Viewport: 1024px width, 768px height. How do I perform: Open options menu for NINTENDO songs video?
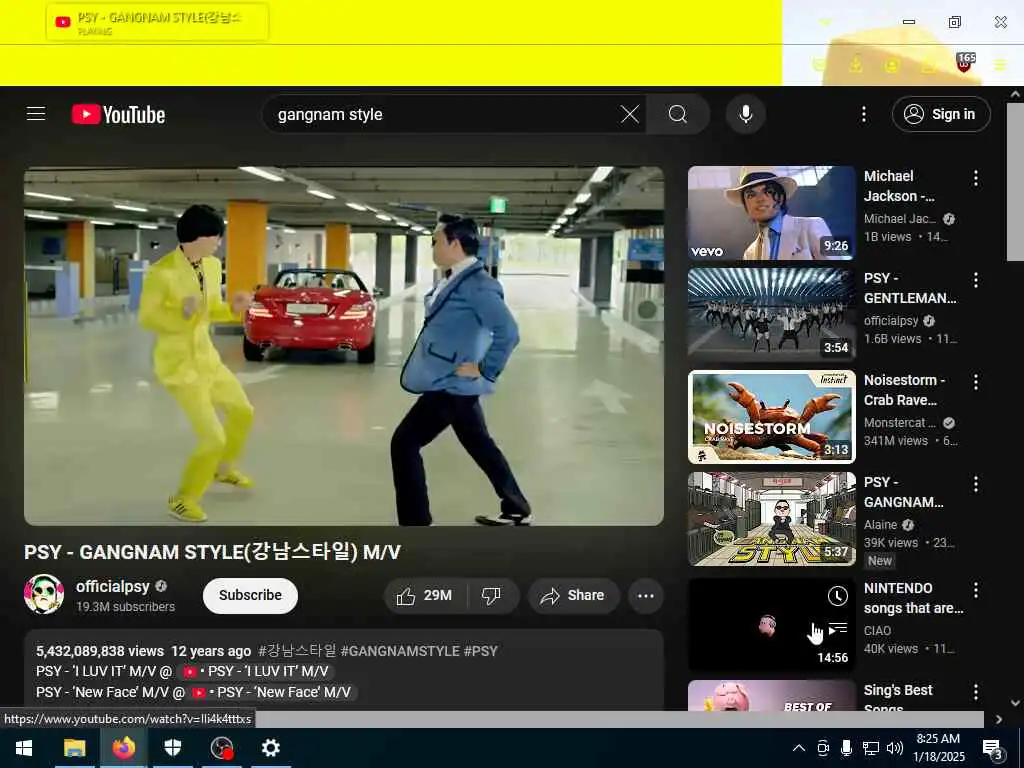click(x=976, y=590)
